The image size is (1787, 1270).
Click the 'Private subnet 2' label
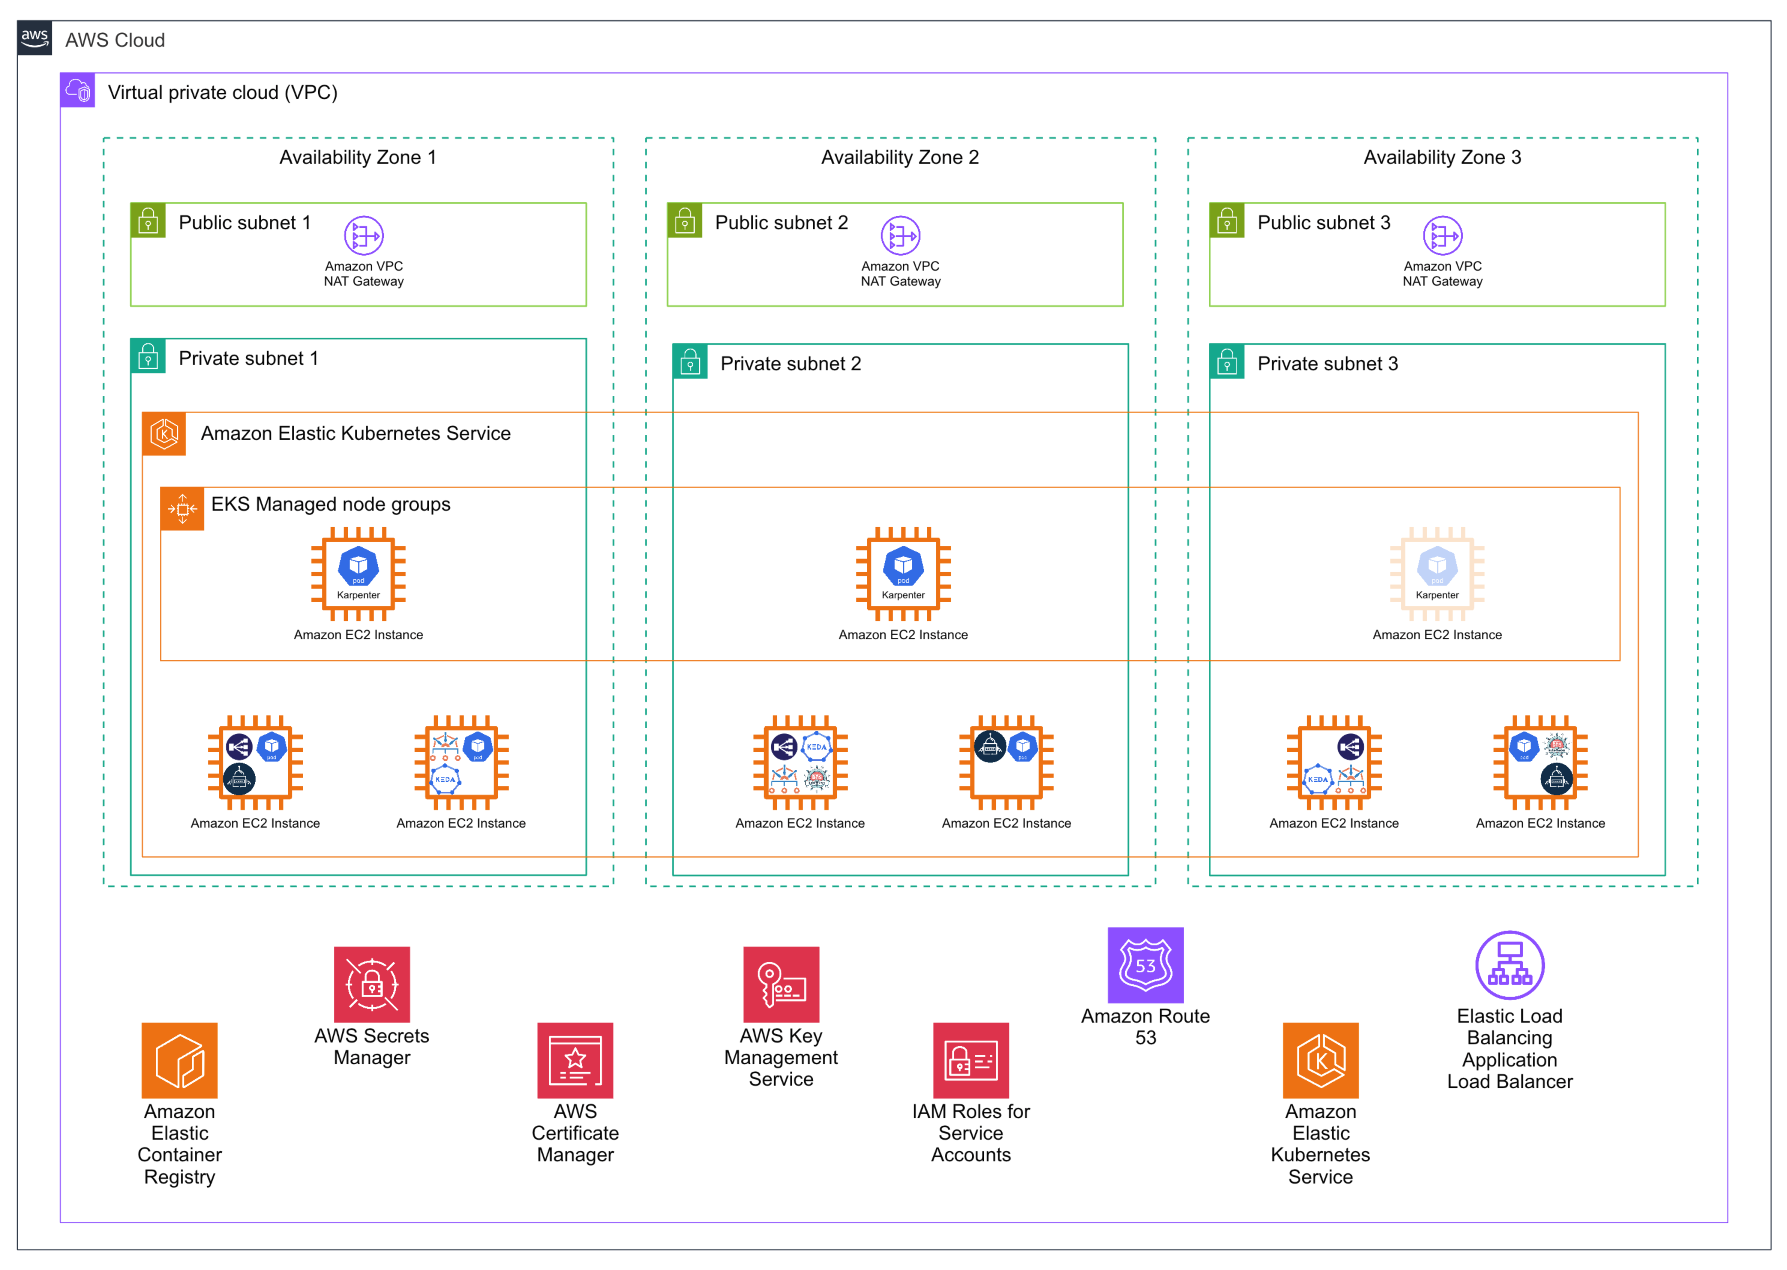[x=791, y=363]
